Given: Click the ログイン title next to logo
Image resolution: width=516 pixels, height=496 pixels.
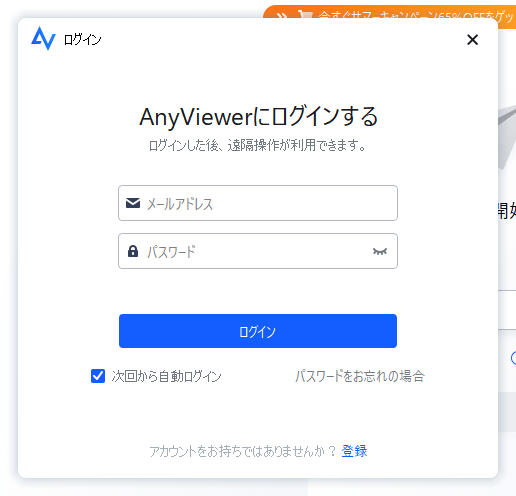Looking at the screenshot, I should 83,40.
